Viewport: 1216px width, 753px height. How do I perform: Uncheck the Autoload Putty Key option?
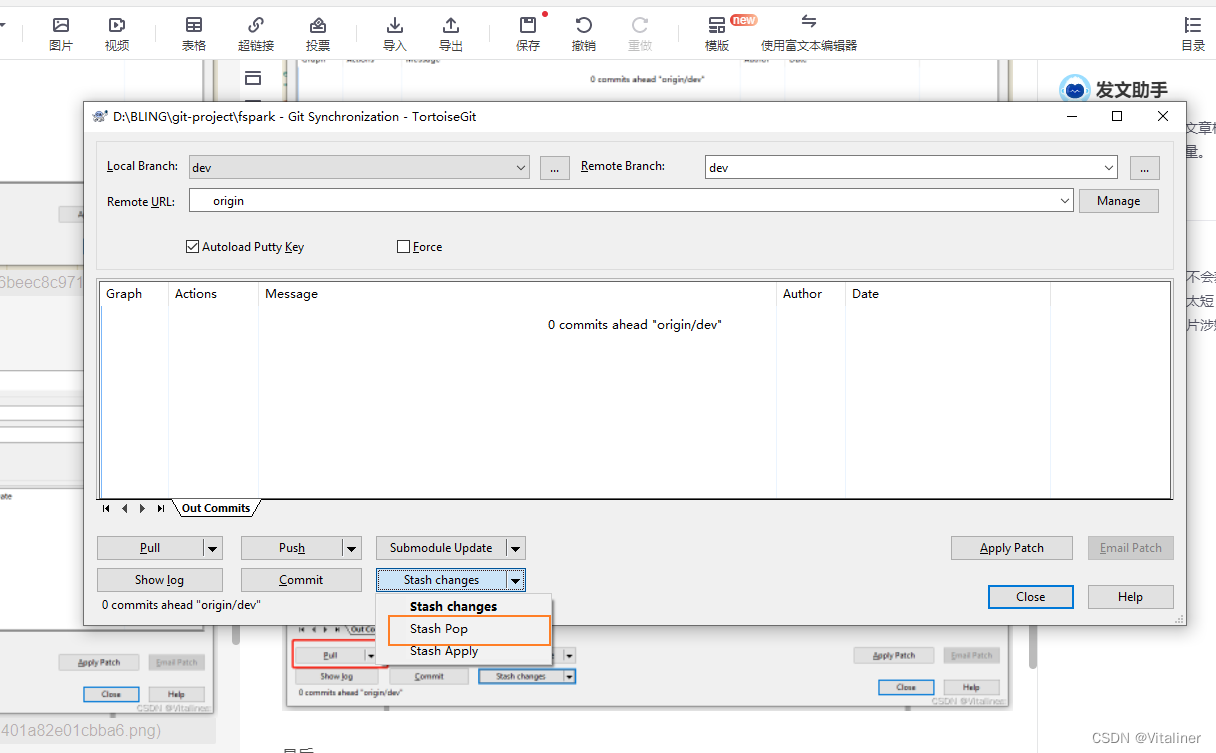(x=191, y=246)
